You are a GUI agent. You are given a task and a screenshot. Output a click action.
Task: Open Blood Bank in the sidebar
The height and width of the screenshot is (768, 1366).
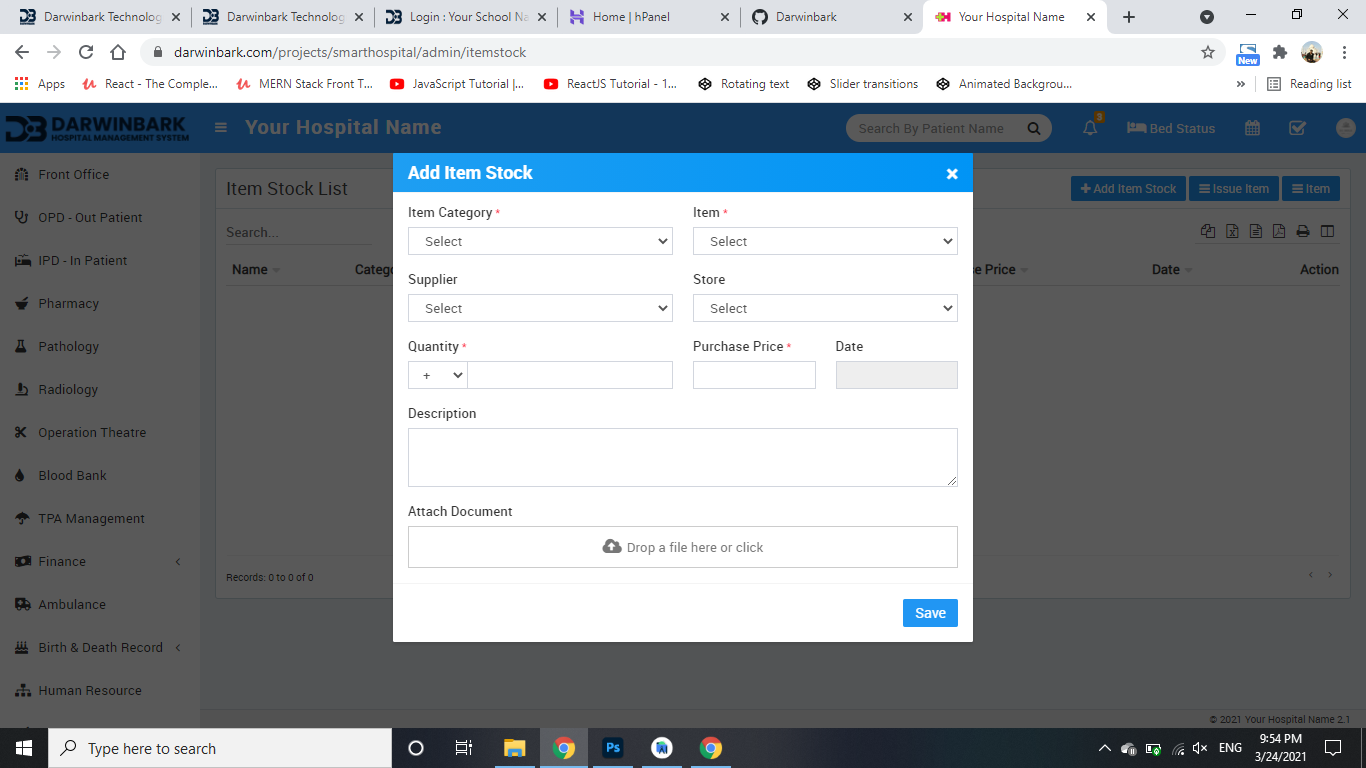72,475
